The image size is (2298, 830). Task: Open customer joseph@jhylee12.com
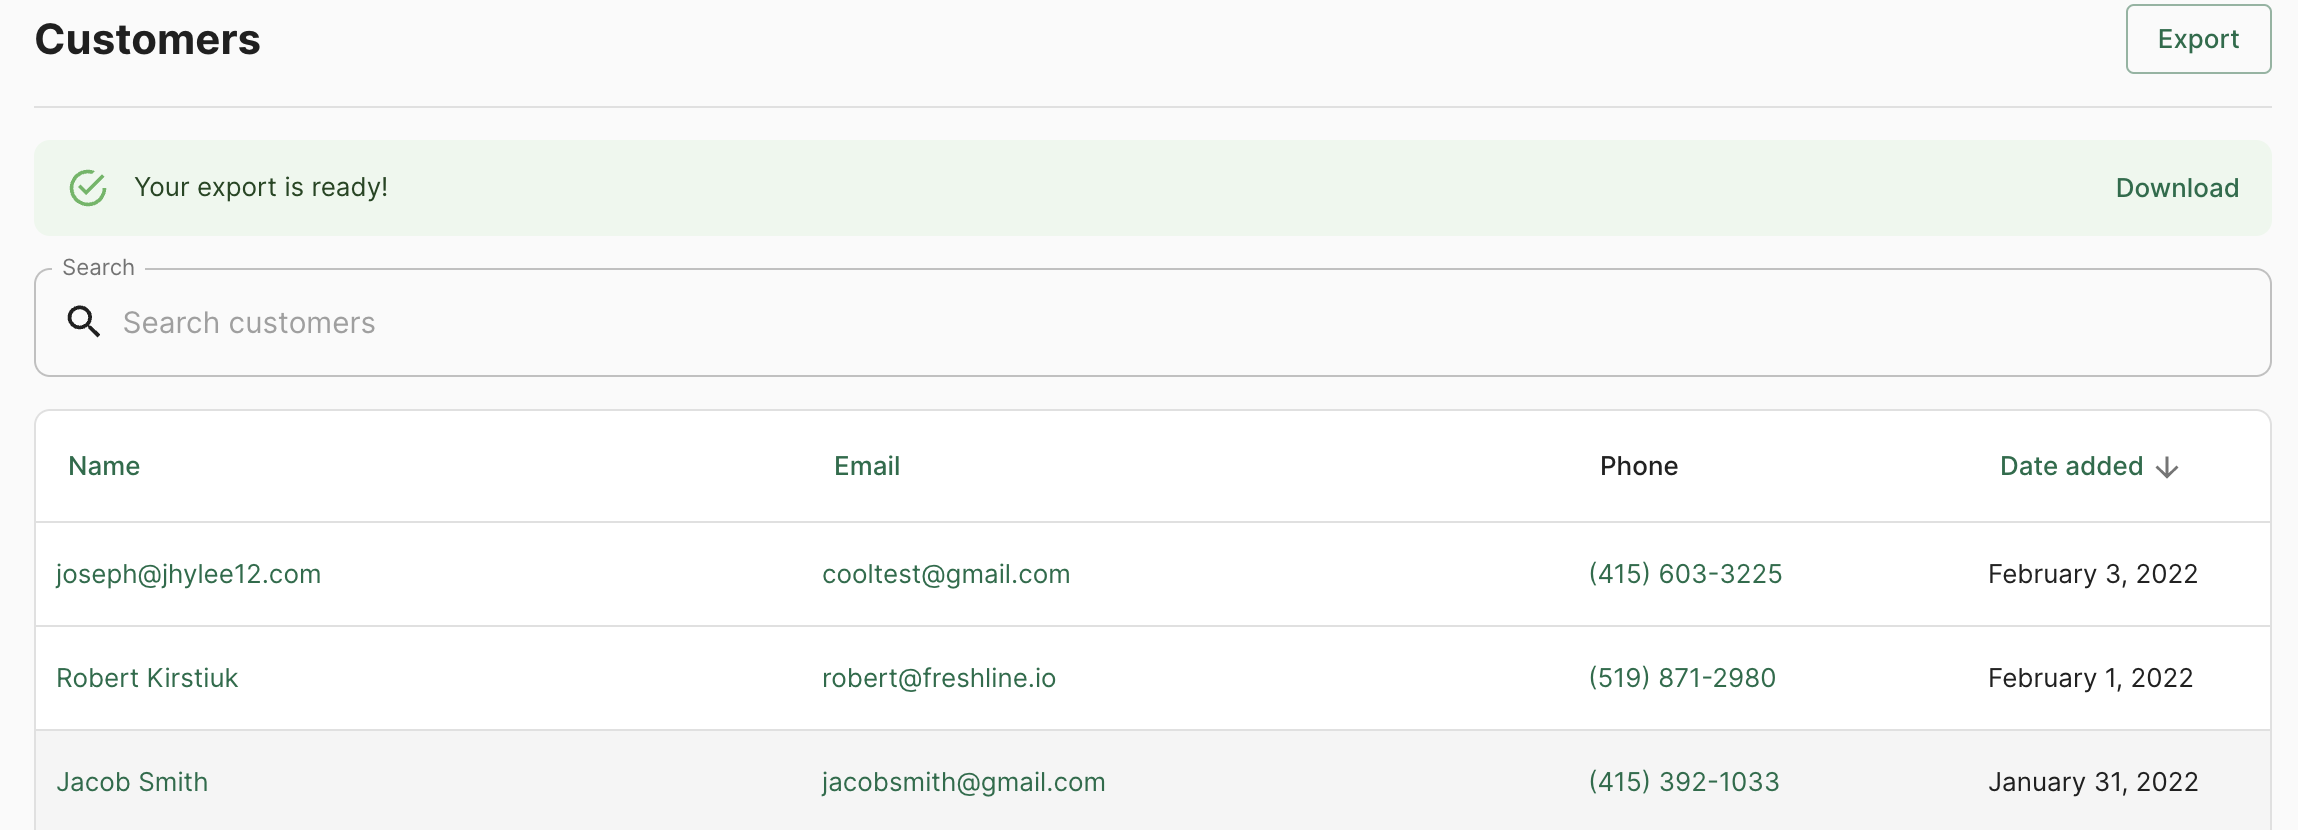tap(188, 574)
